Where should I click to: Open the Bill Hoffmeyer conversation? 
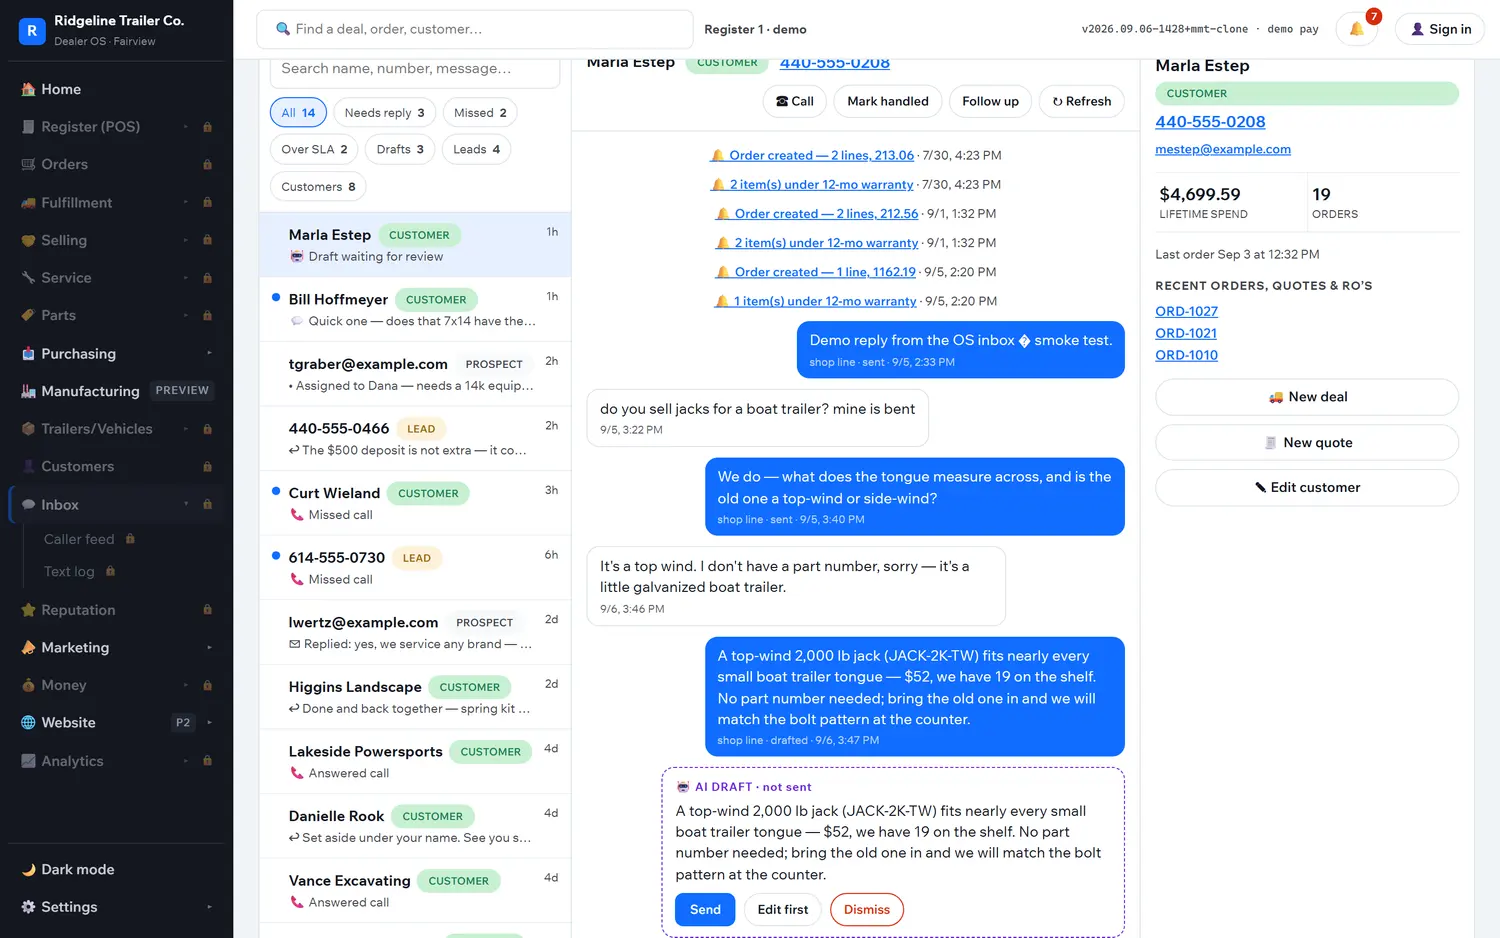point(415,309)
